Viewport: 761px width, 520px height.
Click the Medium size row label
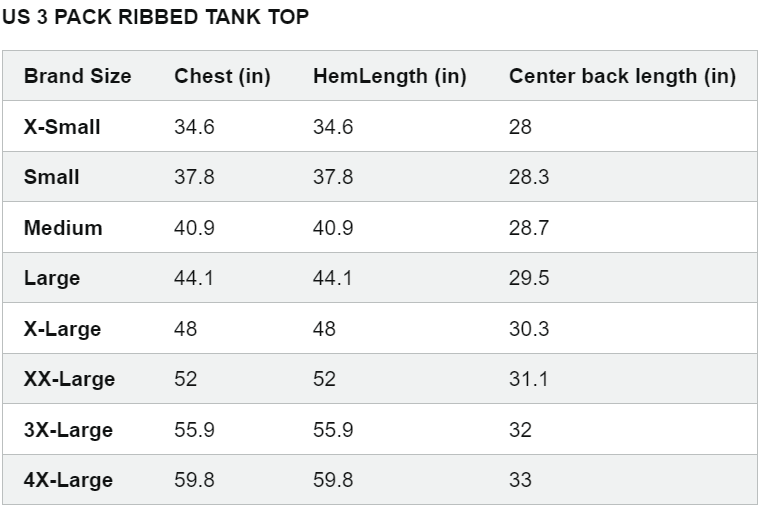63,228
